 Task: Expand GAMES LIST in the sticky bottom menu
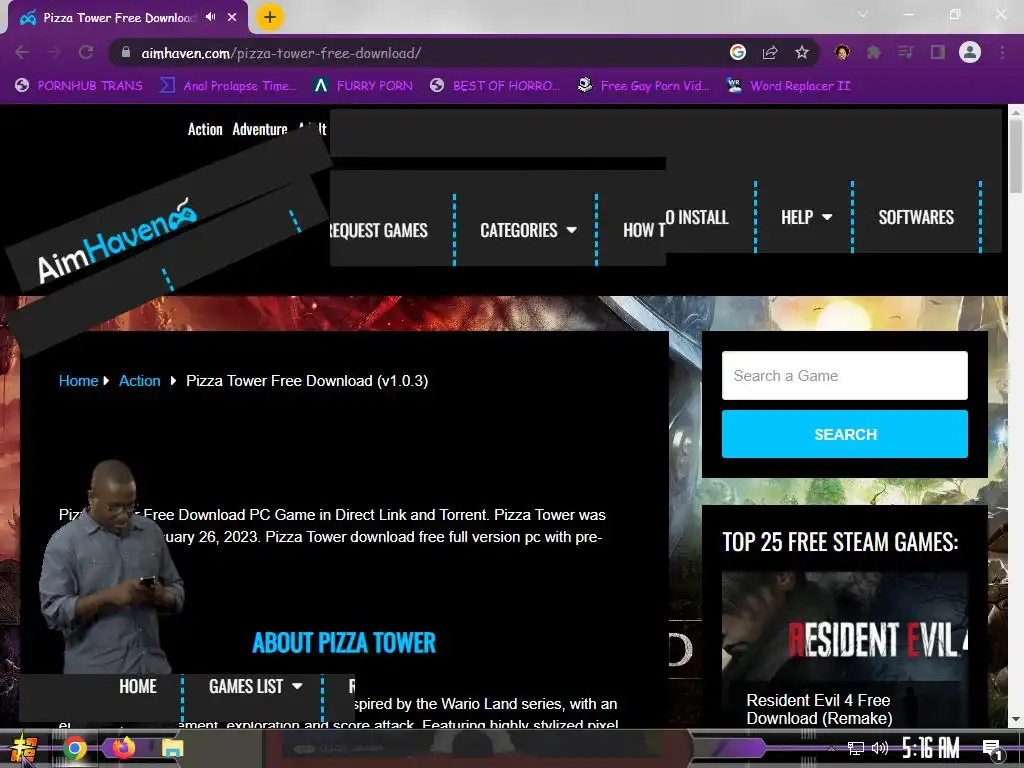pos(255,686)
